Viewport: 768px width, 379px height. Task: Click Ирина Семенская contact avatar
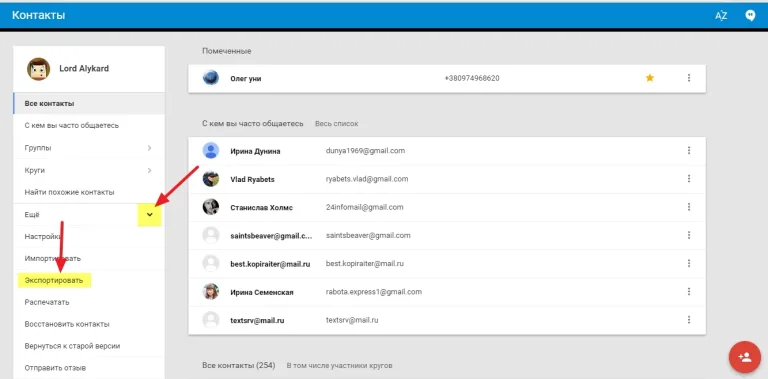tap(211, 291)
